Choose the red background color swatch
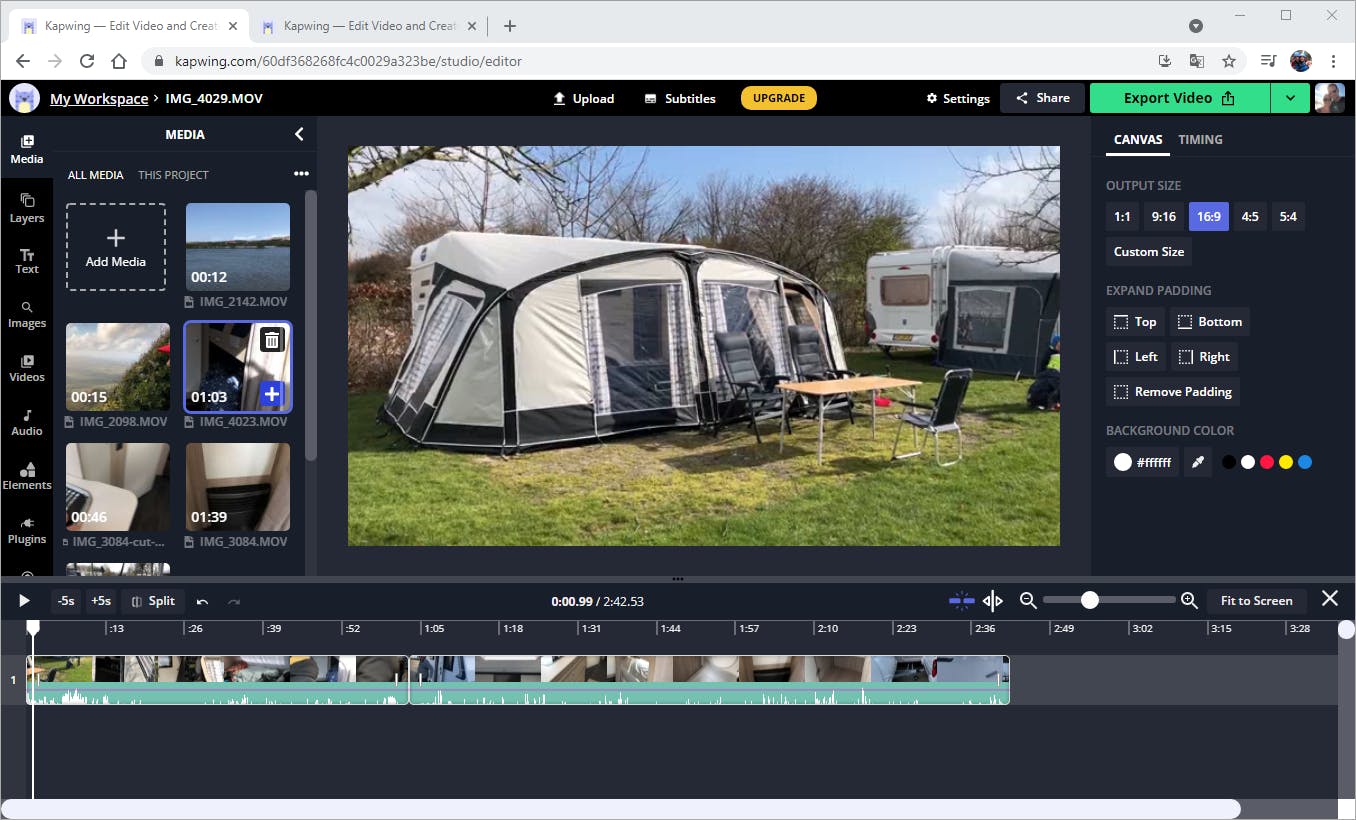The width and height of the screenshot is (1356, 820). coord(1267,462)
